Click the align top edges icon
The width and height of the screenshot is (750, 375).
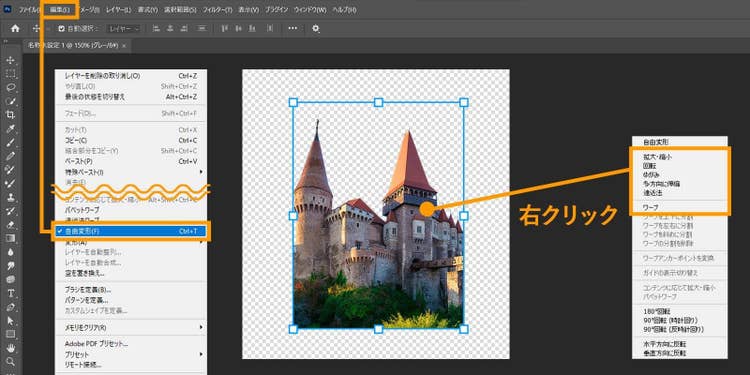224,28
